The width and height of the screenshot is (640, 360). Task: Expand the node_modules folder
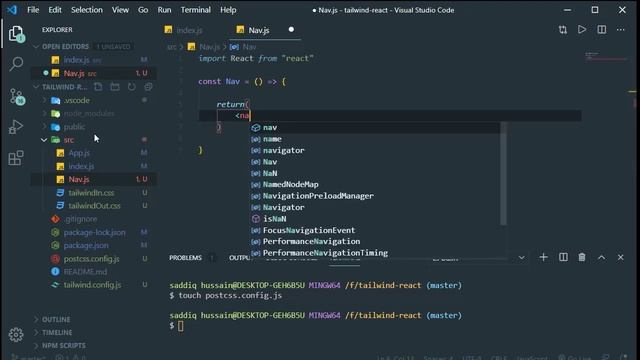[x=45, y=113]
